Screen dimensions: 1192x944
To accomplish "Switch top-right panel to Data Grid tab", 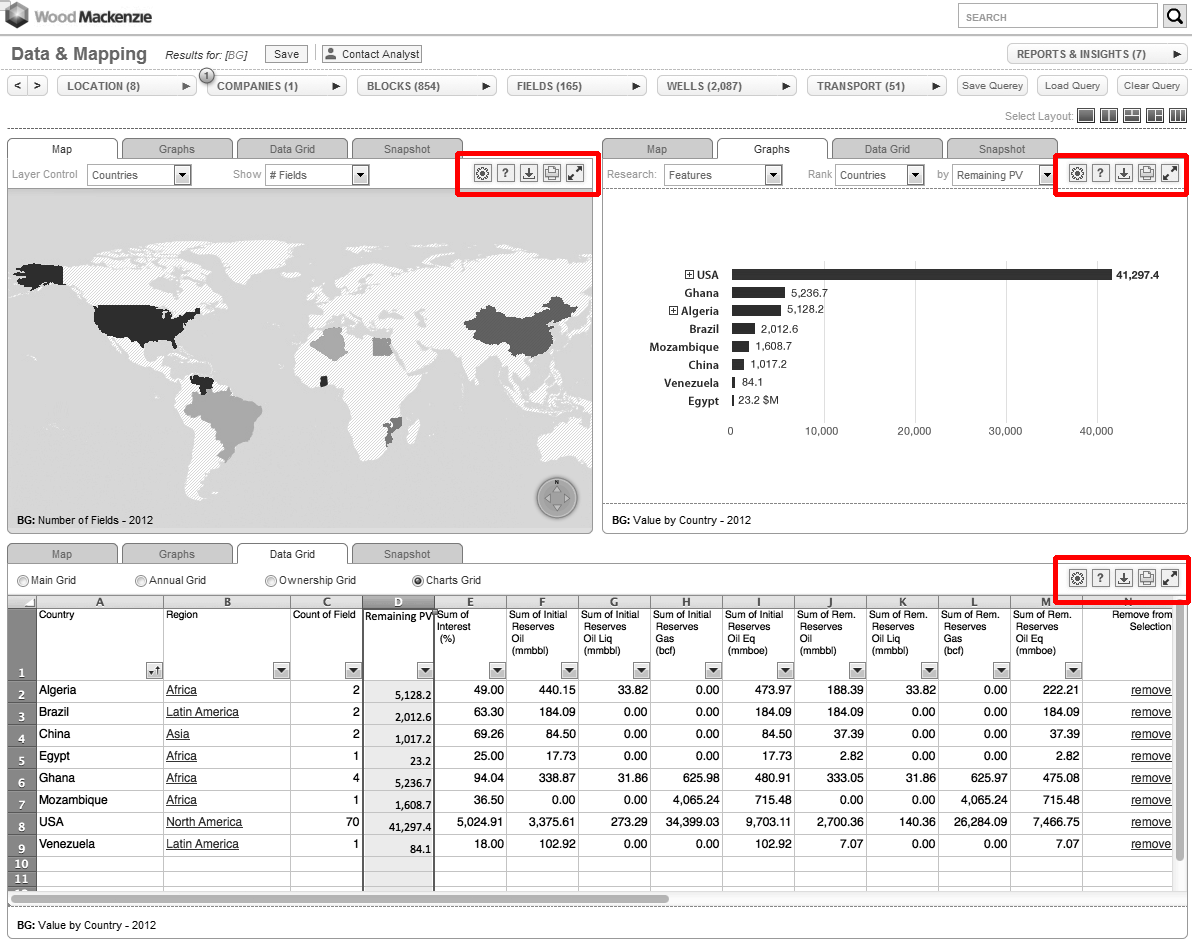I will (x=887, y=149).
